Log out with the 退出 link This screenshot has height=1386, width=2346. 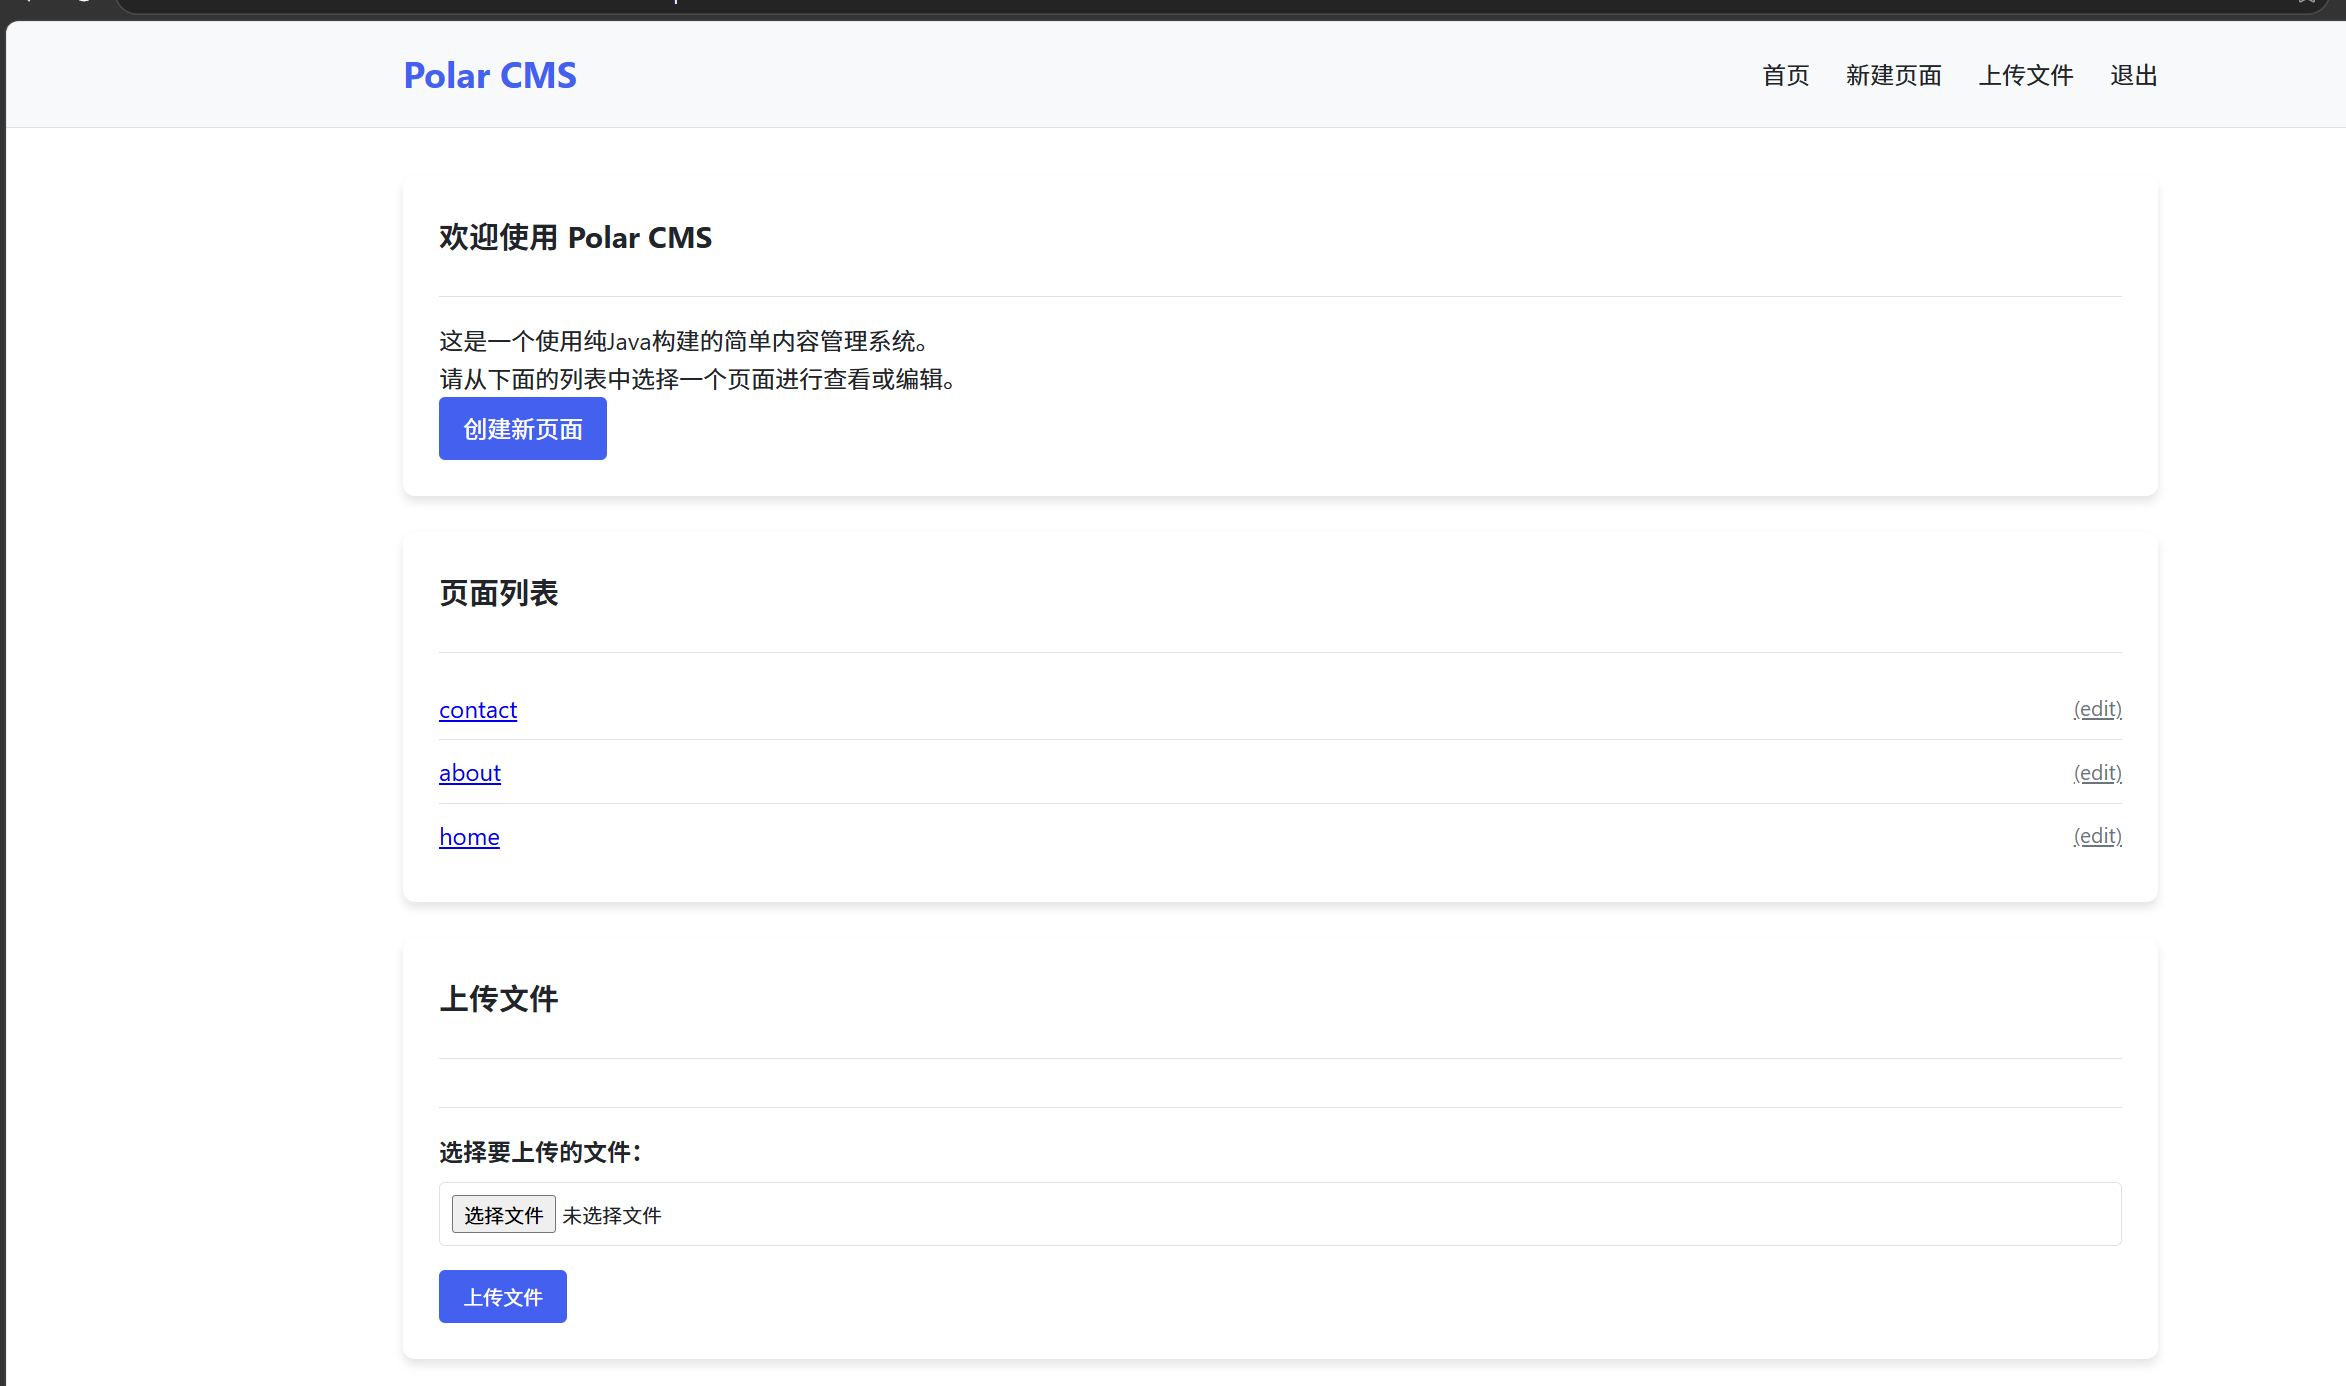pyautogui.click(x=2133, y=75)
